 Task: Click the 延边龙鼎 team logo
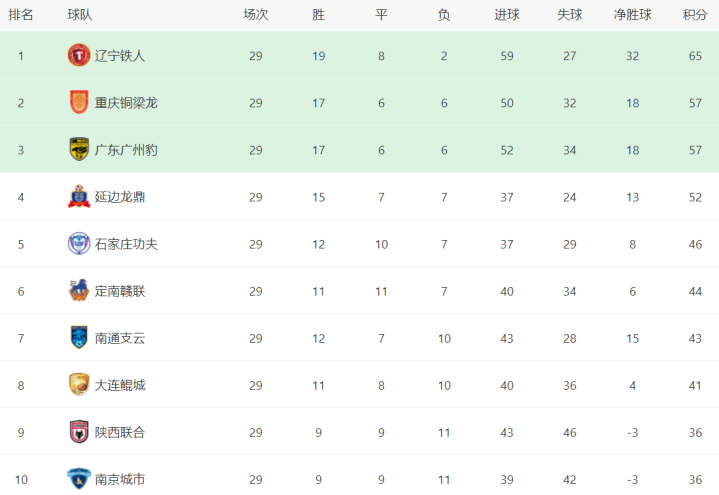pos(79,197)
